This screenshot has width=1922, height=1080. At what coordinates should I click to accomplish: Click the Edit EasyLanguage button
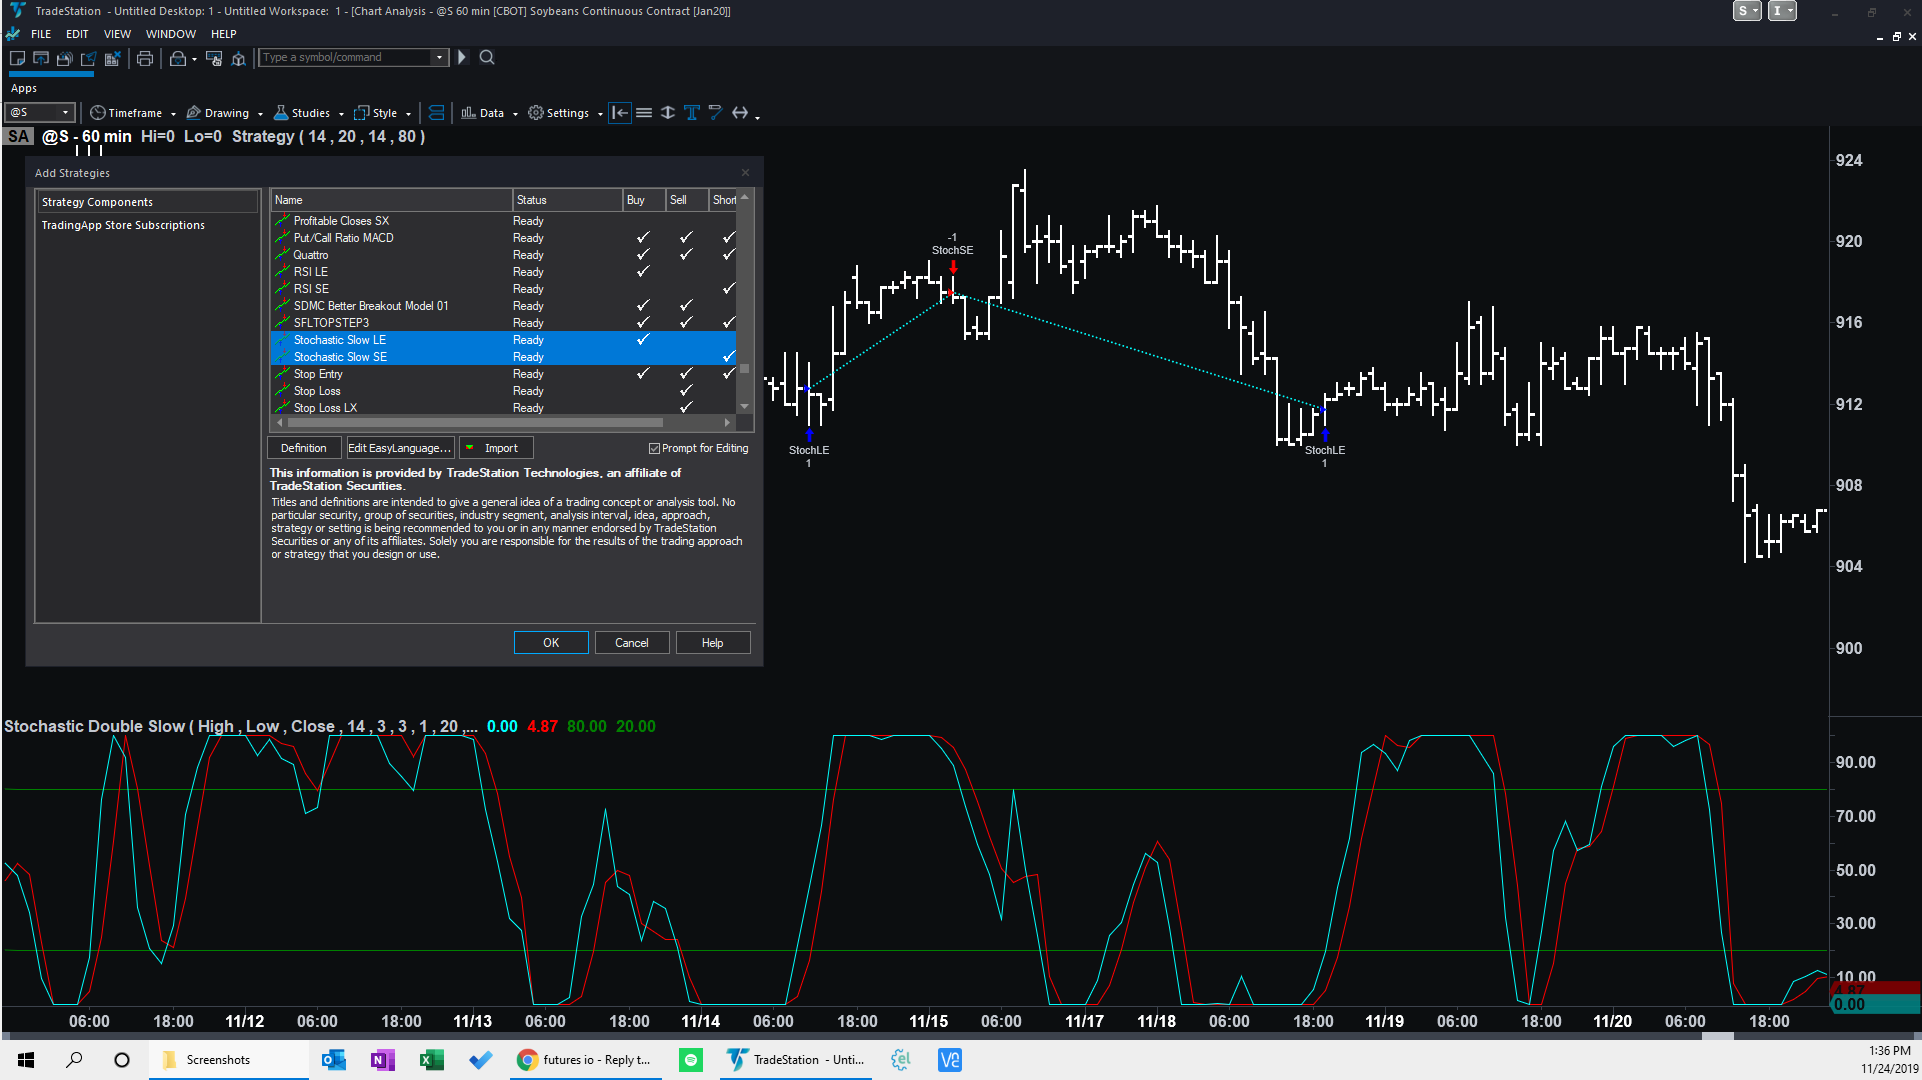tap(399, 448)
